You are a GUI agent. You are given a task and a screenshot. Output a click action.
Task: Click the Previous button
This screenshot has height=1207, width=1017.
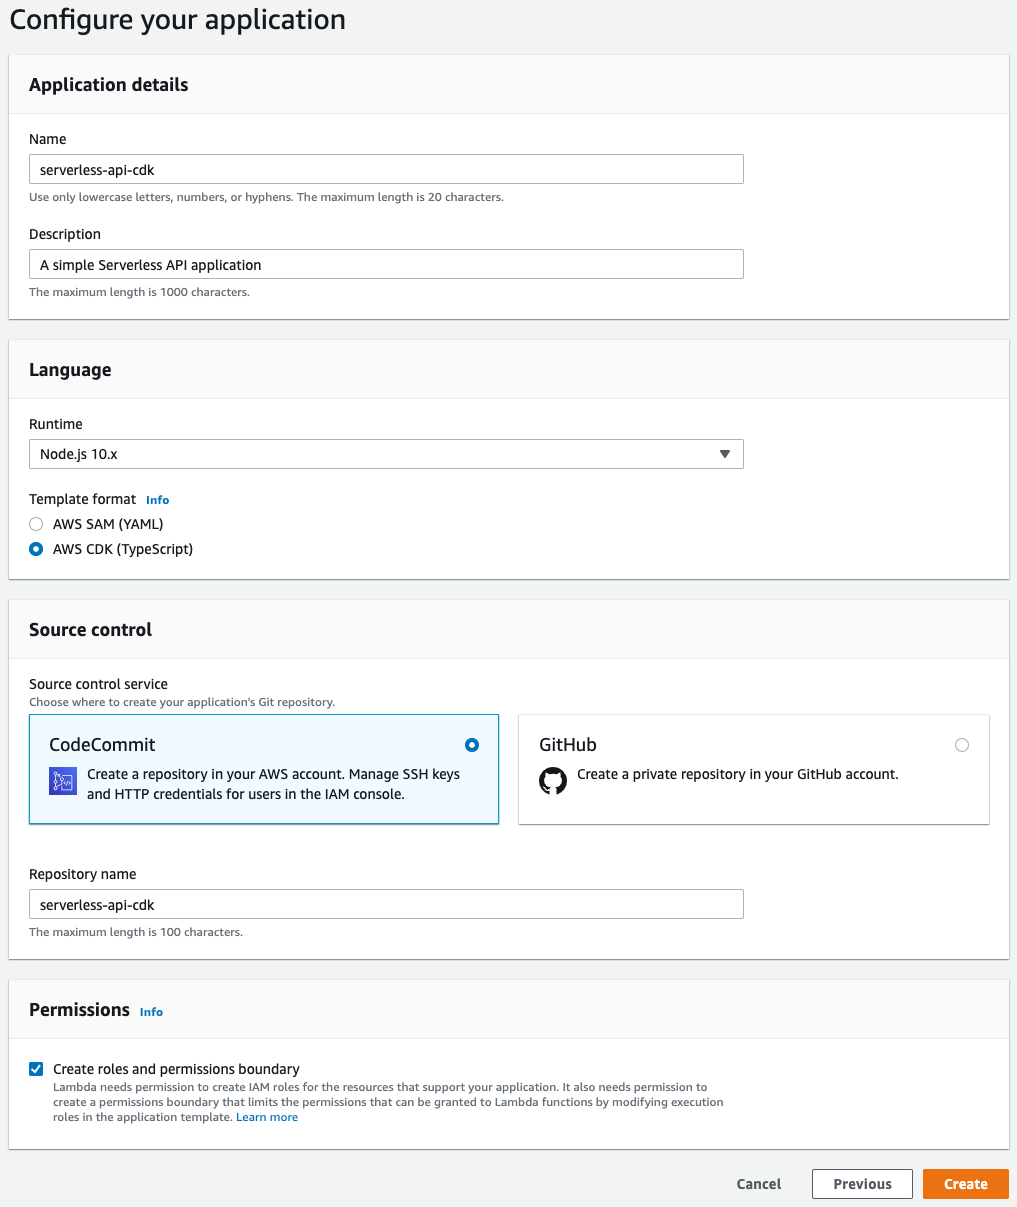tap(861, 1183)
